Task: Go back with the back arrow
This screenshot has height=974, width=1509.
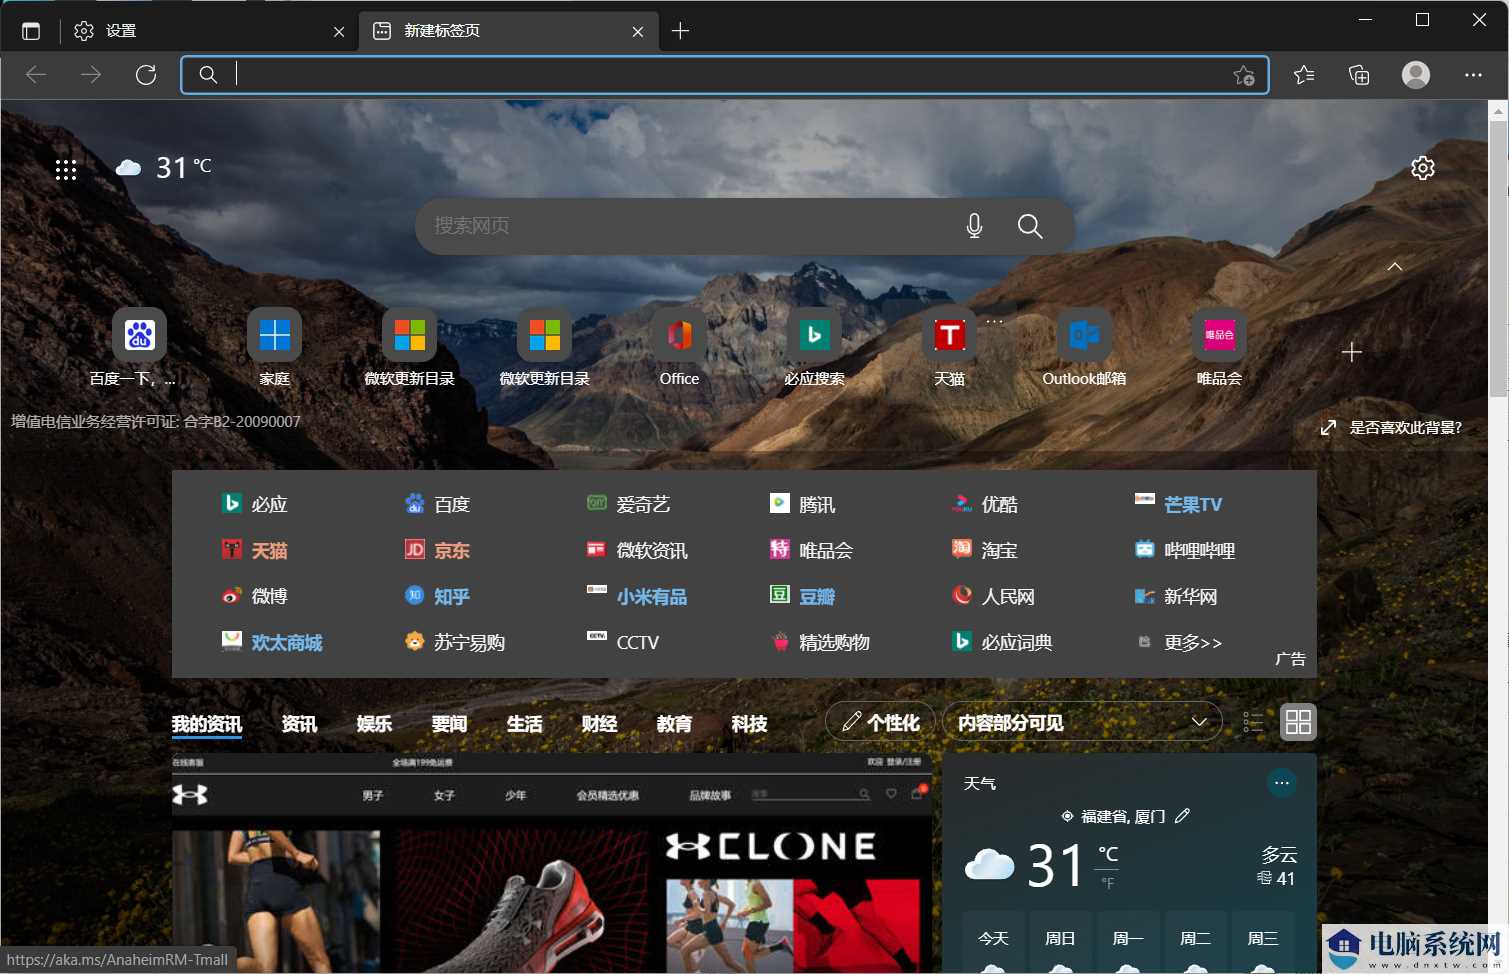Action: click(x=36, y=75)
